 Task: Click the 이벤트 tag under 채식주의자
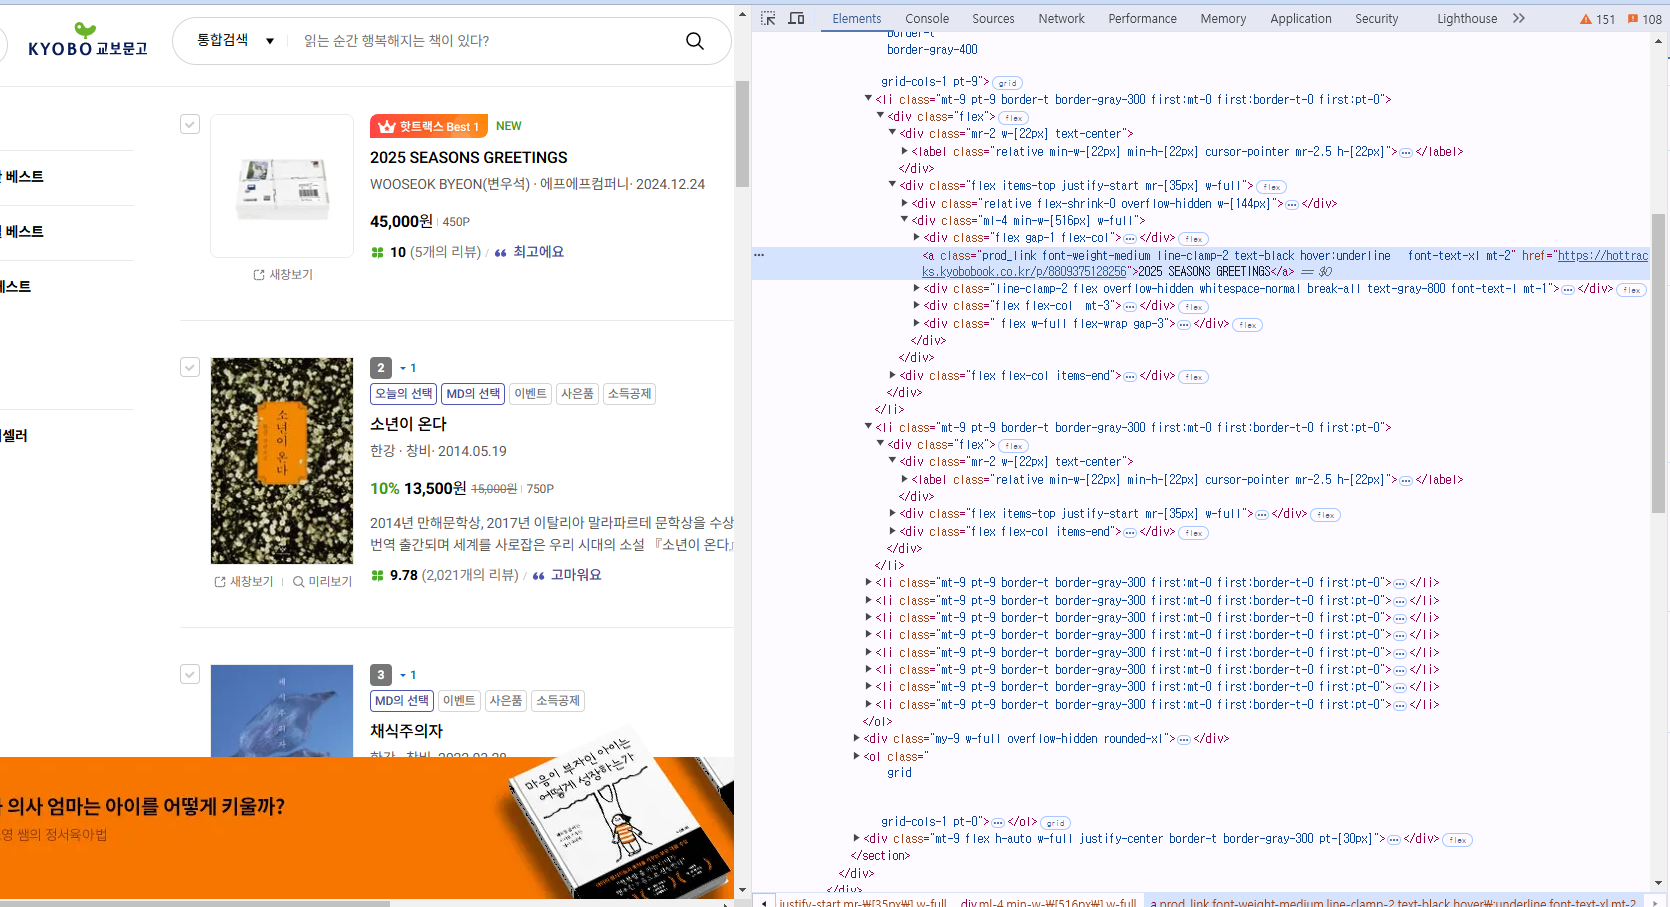459,701
